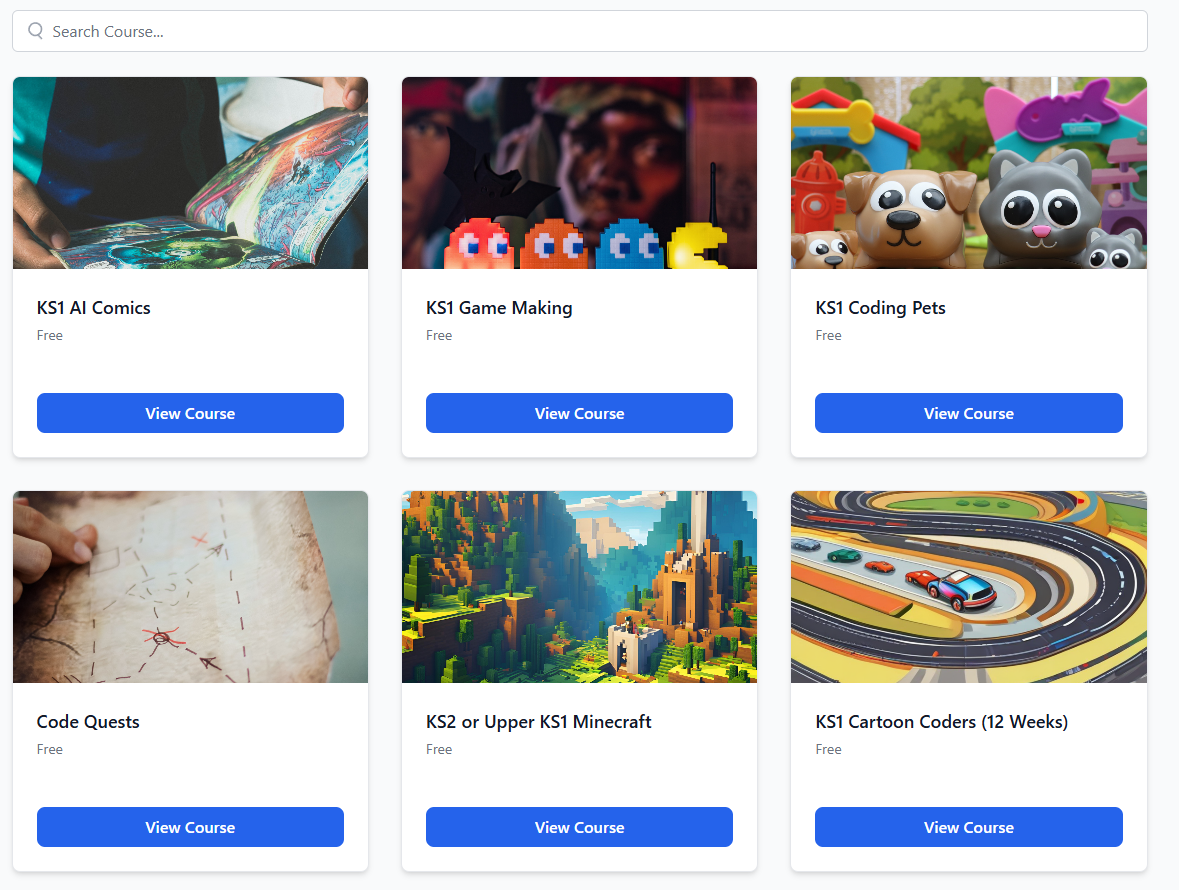
Task: View the KS1 Game Making course
Action: click(579, 413)
